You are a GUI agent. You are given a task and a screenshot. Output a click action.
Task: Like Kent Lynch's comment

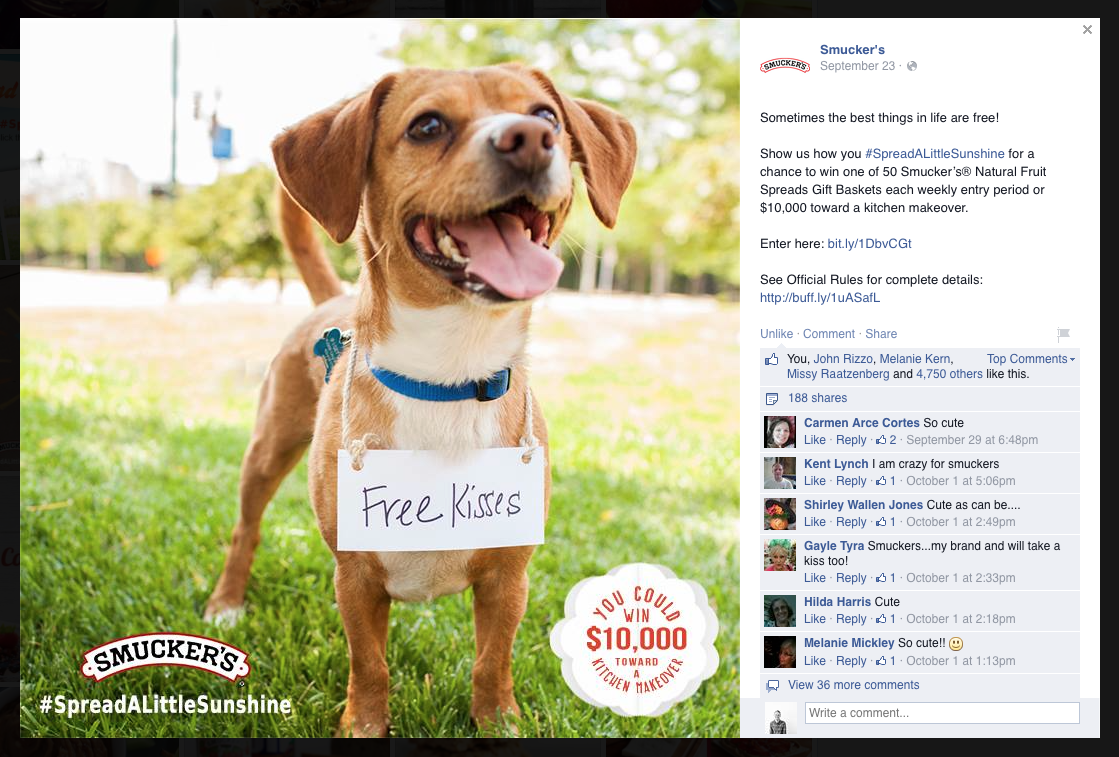point(814,481)
